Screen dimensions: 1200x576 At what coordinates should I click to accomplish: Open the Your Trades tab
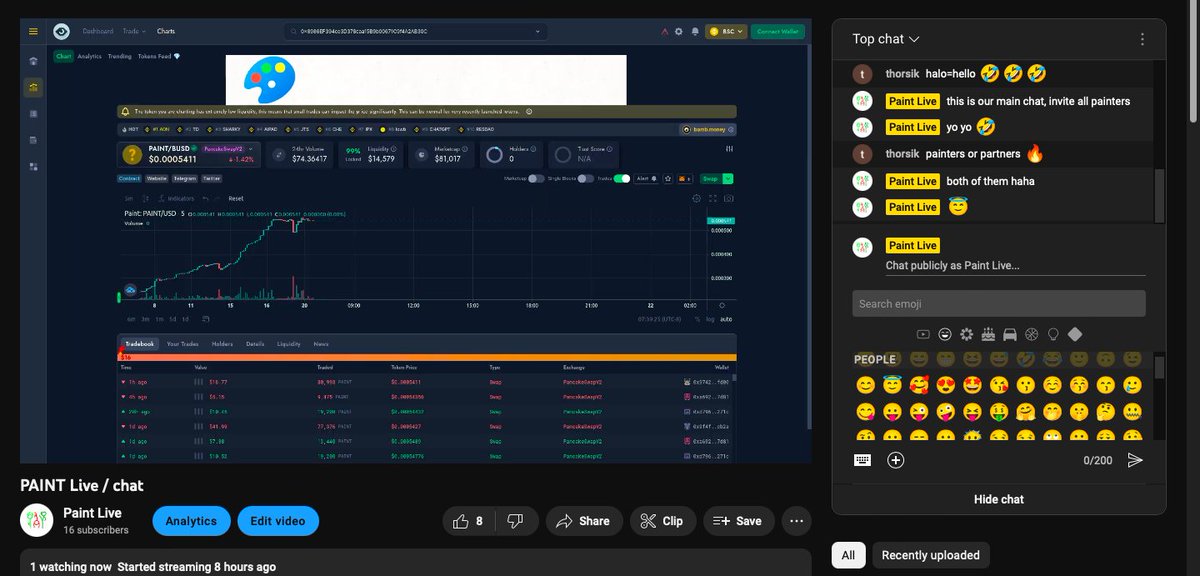click(x=182, y=343)
